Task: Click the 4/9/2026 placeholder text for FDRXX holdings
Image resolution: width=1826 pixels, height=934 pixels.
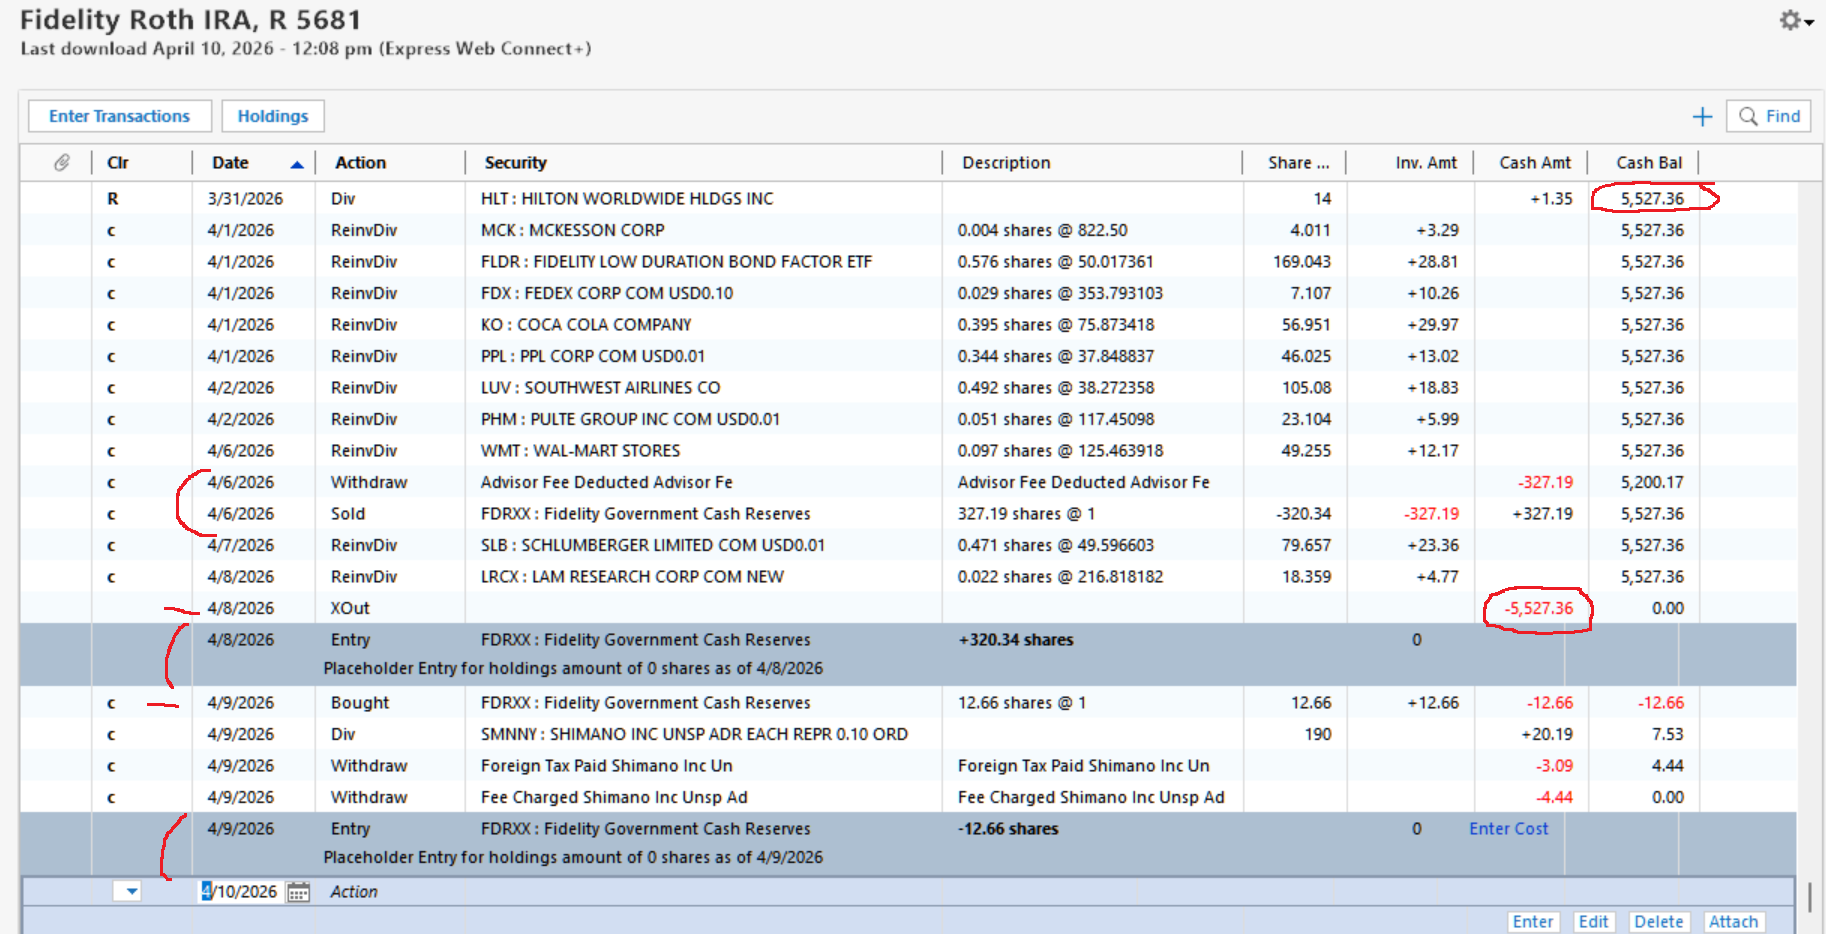Action: coord(573,857)
